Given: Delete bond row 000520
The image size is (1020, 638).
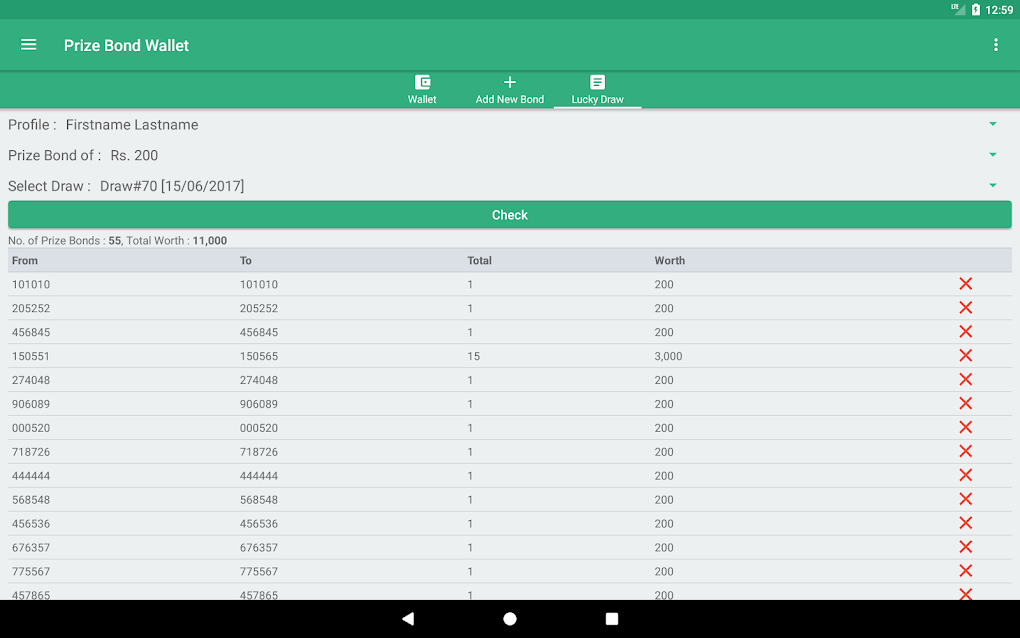Looking at the screenshot, I should (x=965, y=427).
